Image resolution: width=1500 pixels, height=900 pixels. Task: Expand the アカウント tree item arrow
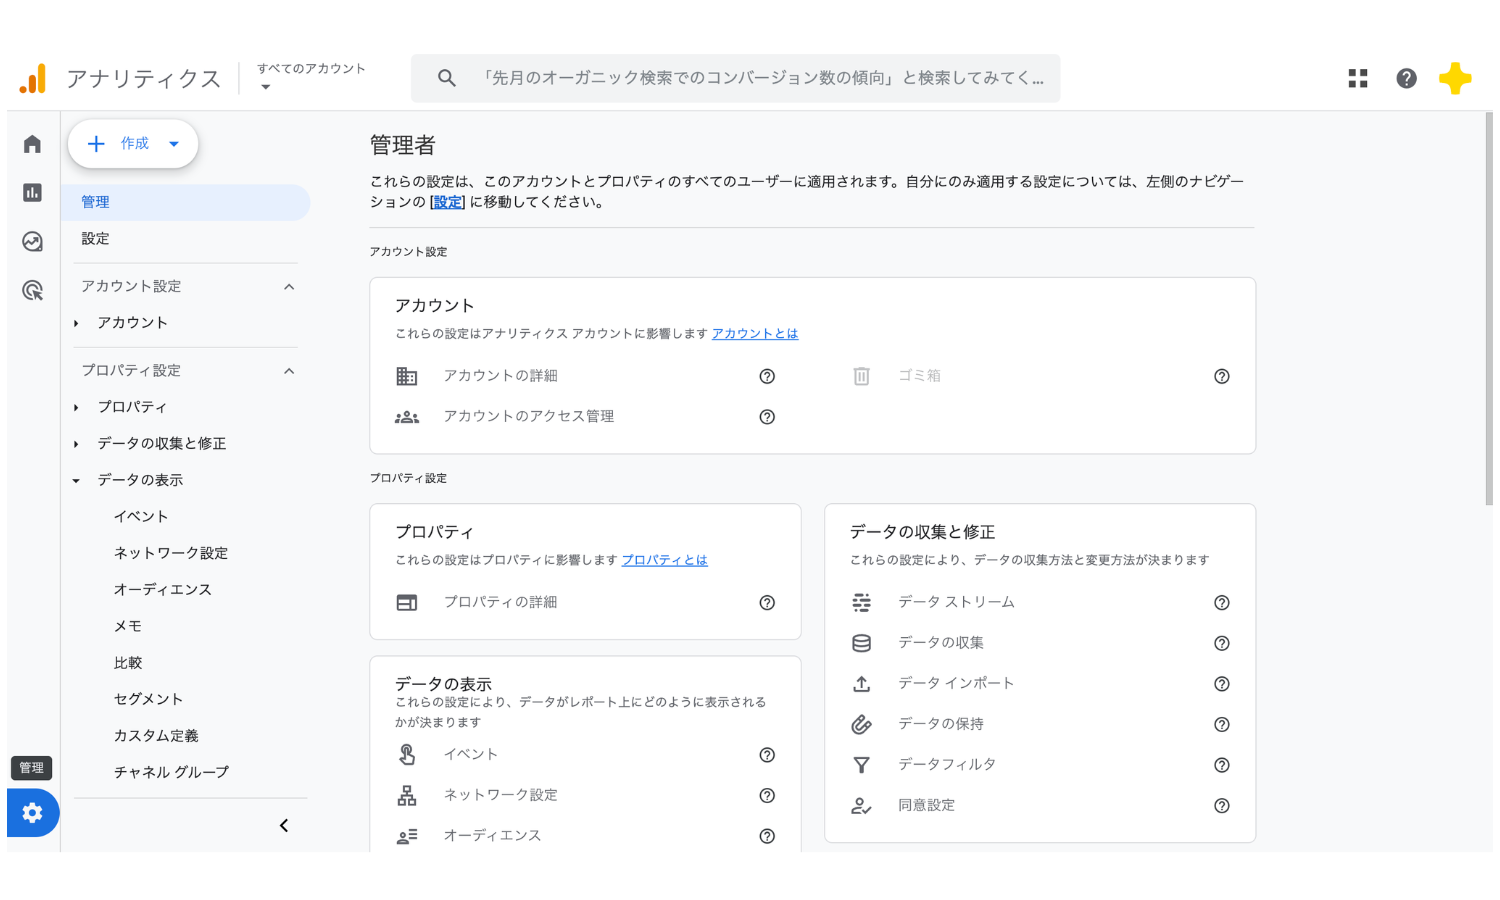[76, 323]
